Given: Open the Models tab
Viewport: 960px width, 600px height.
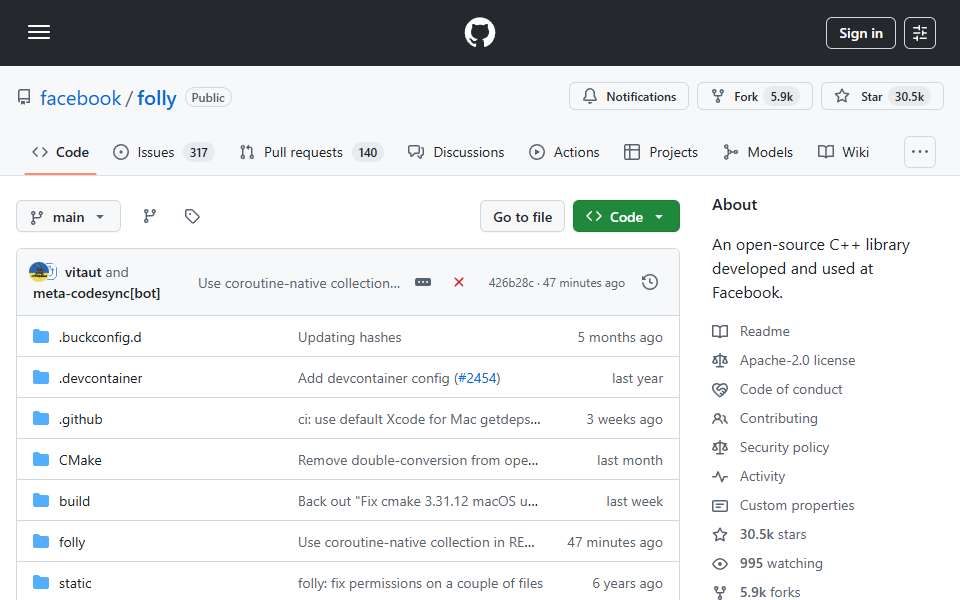Looking at the screenshot, I should click(757, 152).
